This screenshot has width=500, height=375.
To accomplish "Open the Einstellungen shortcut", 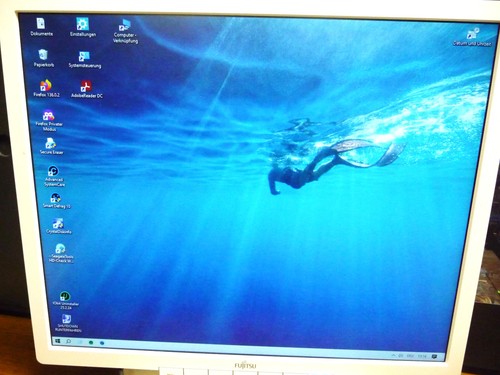I will click(x=82, y=27).
